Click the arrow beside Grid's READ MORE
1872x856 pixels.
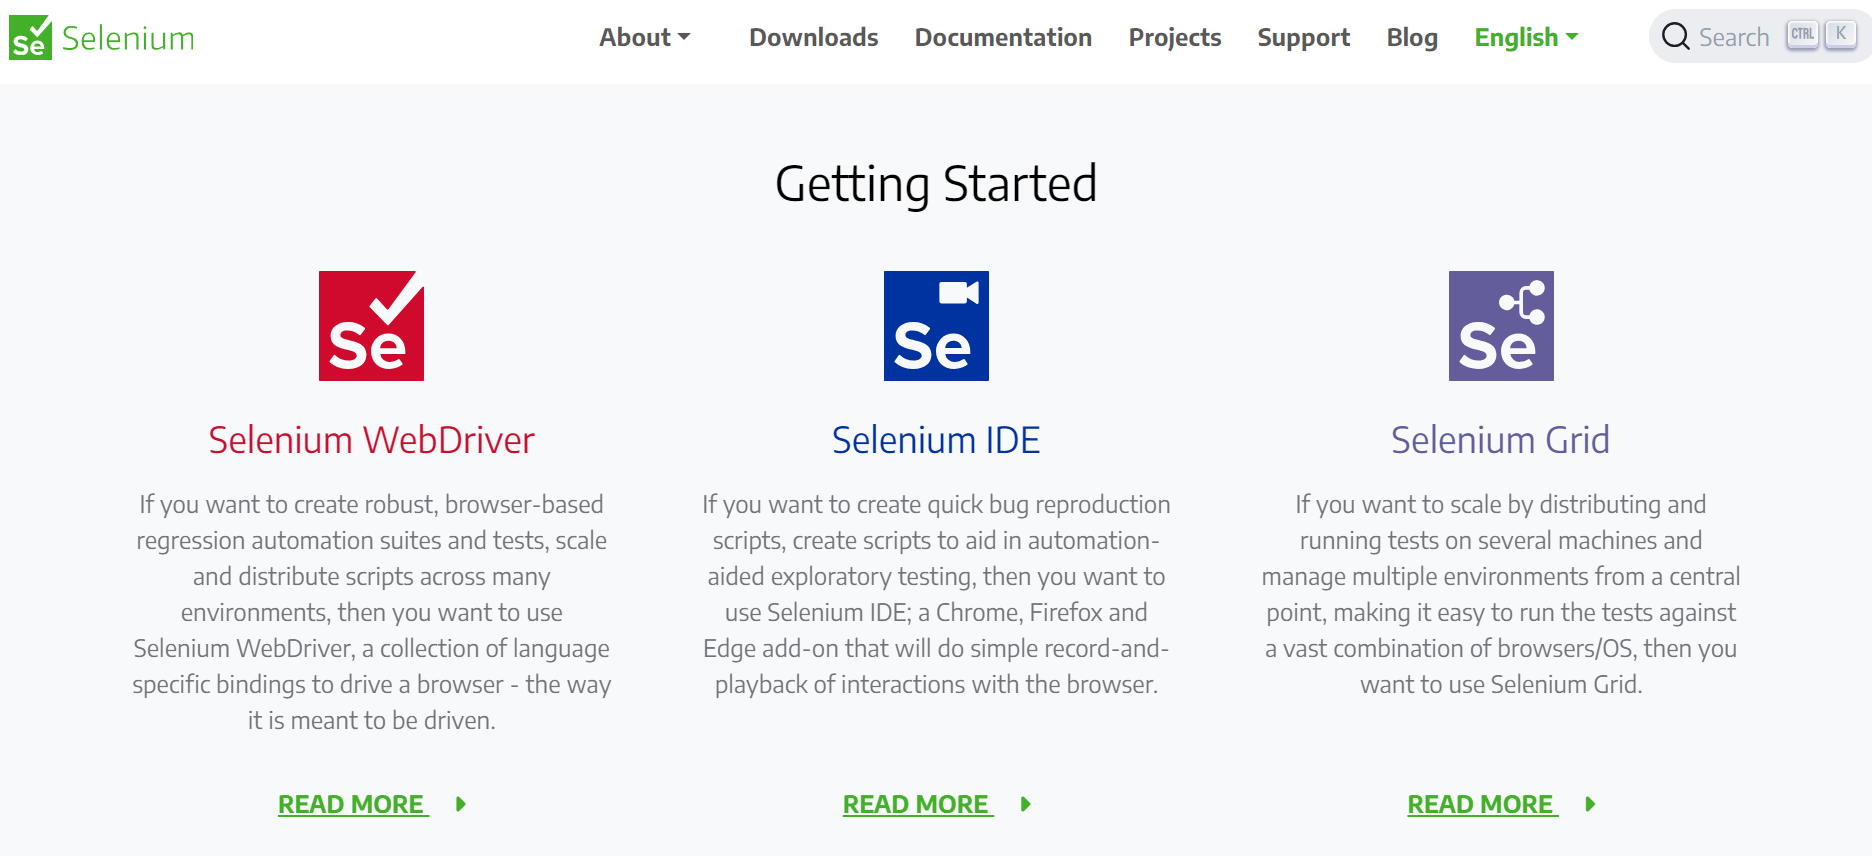(x=1589, y=804)
